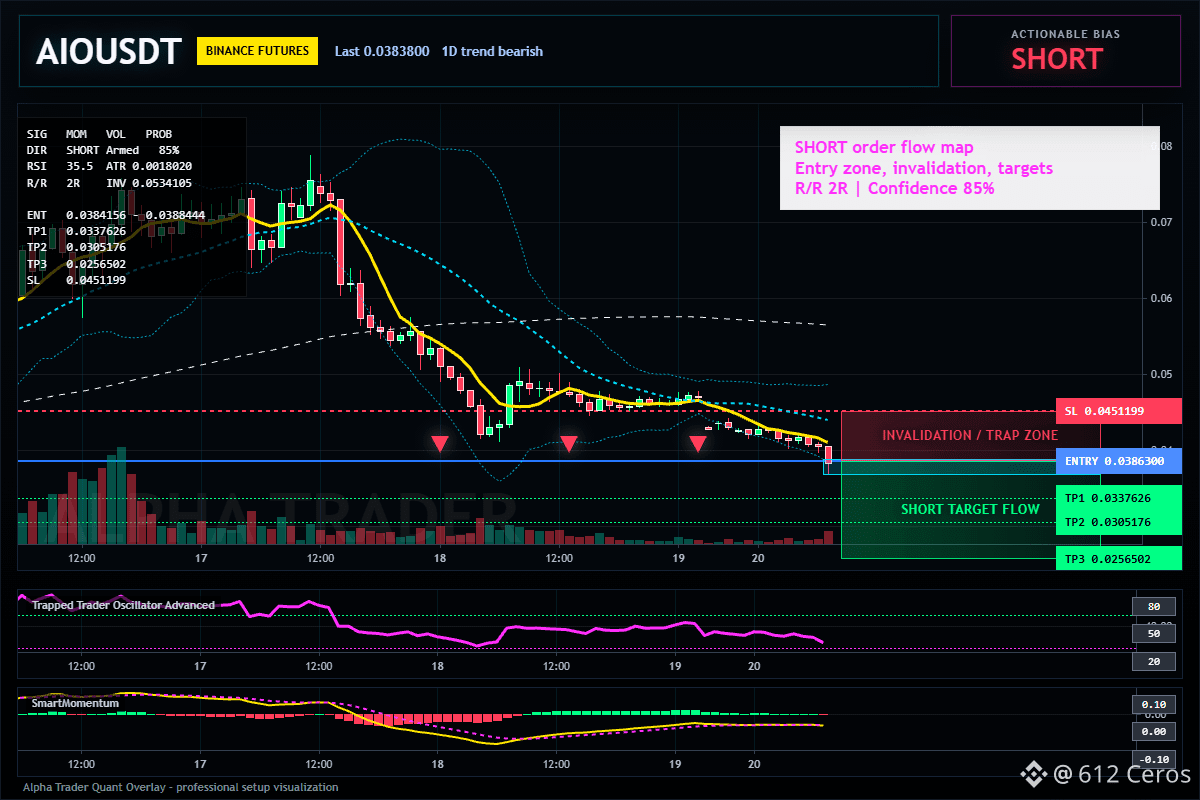This screenshot has height=800, width=1200.
Task: Click the 80 level label on oscillator panel
Action: (1153, 606)
